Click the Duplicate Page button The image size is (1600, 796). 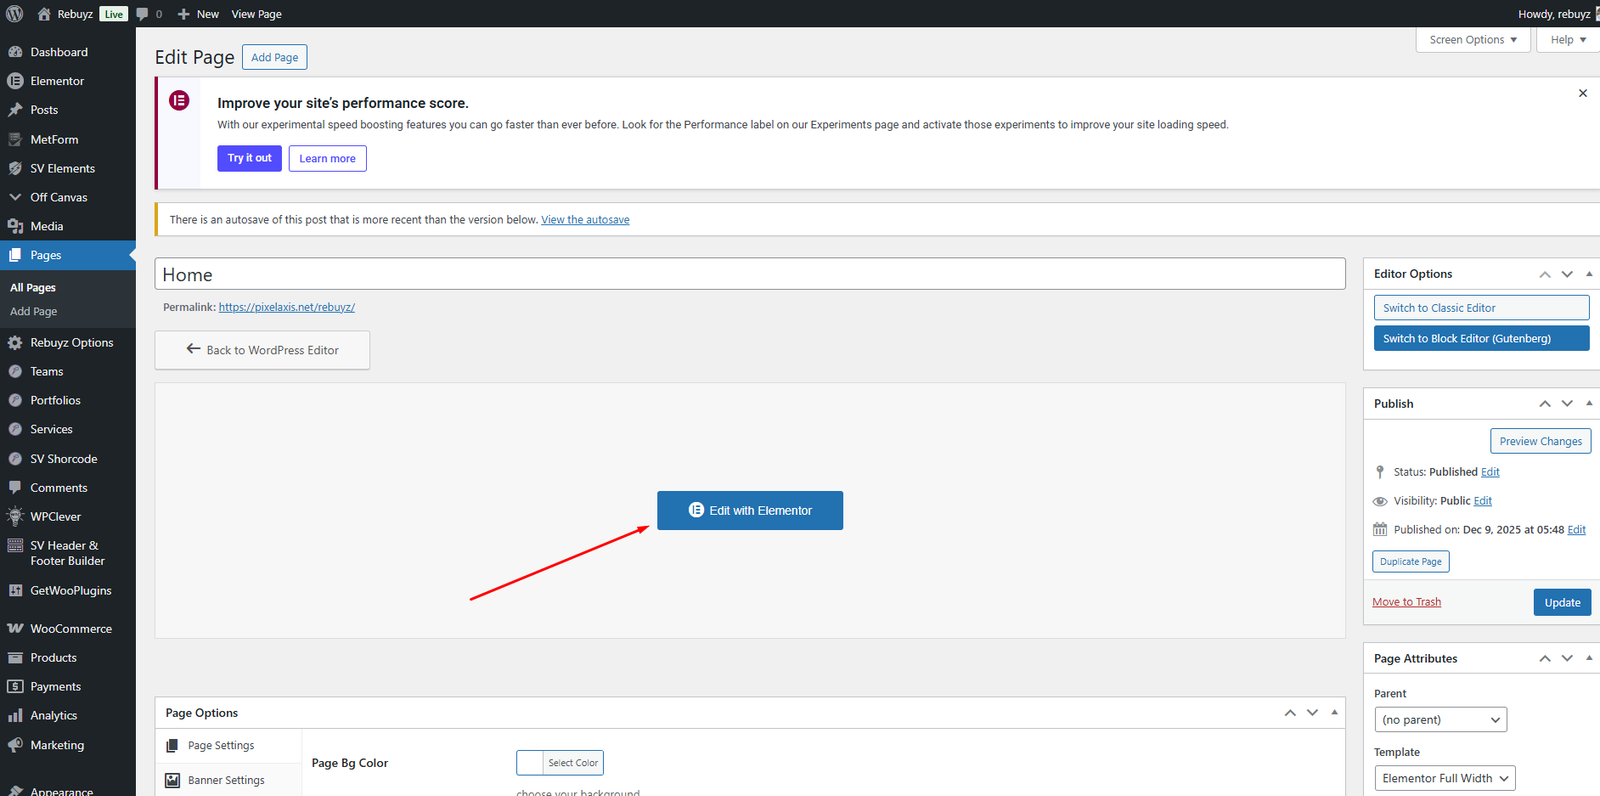click(x=1410, y=562)
